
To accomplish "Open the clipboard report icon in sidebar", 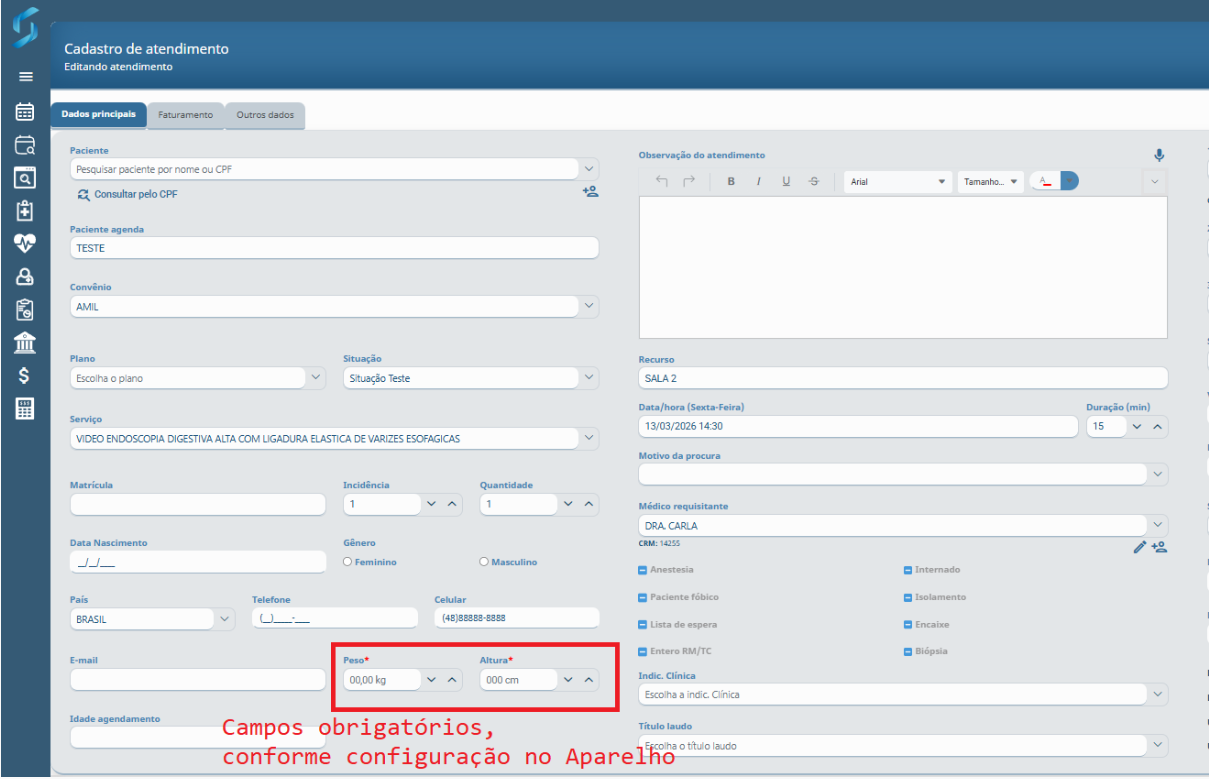I will pyautogui.click(x=25, y=310).
